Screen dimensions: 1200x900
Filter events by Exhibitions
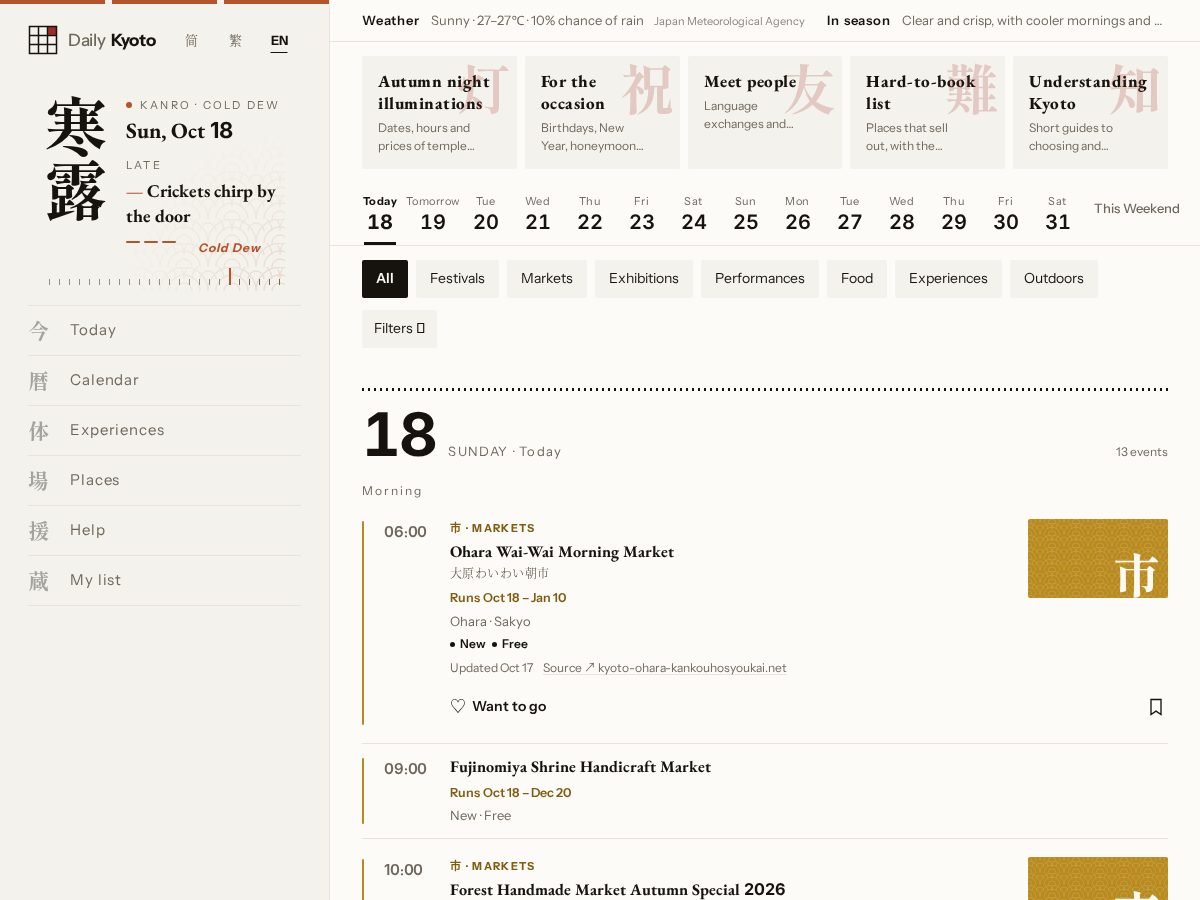644,279
